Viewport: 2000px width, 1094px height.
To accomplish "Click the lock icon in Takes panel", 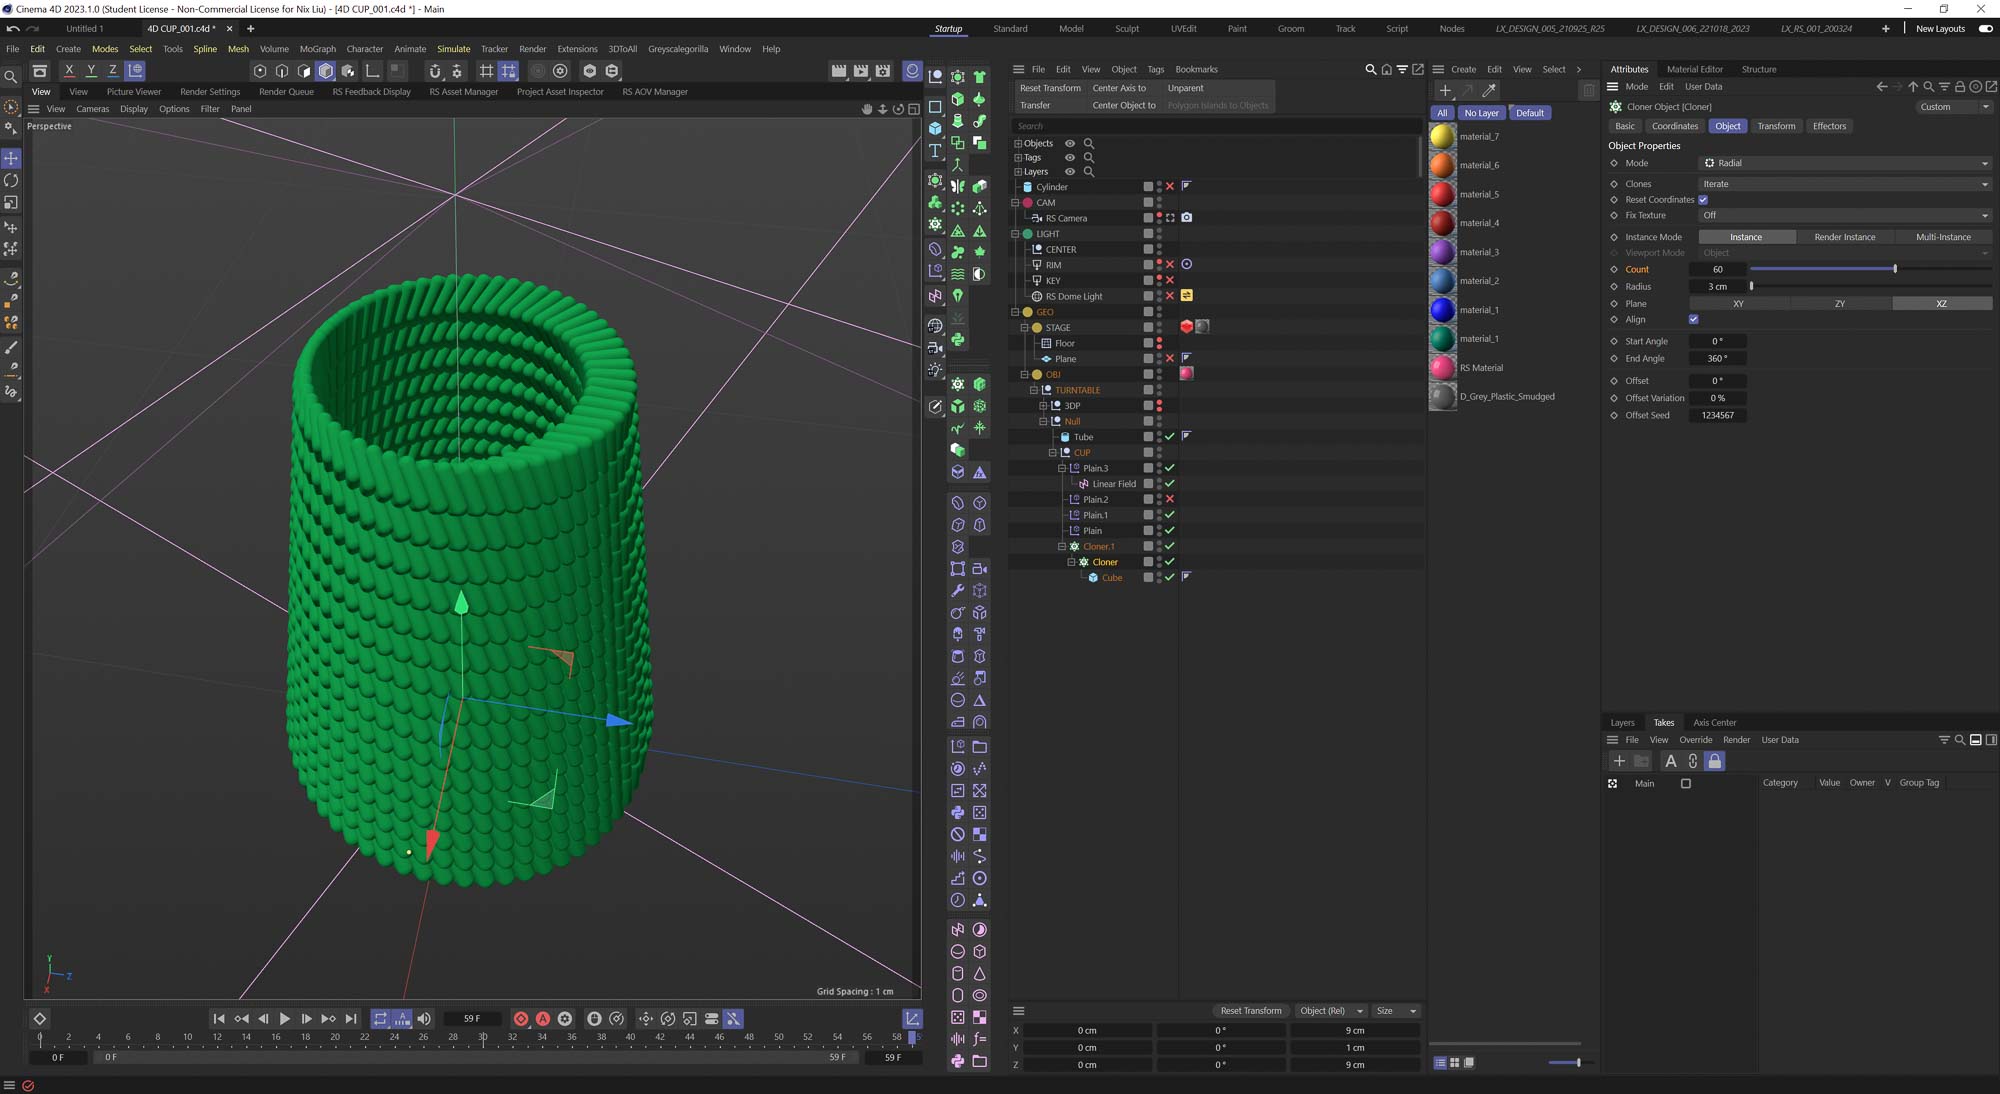I will 1714,761.
